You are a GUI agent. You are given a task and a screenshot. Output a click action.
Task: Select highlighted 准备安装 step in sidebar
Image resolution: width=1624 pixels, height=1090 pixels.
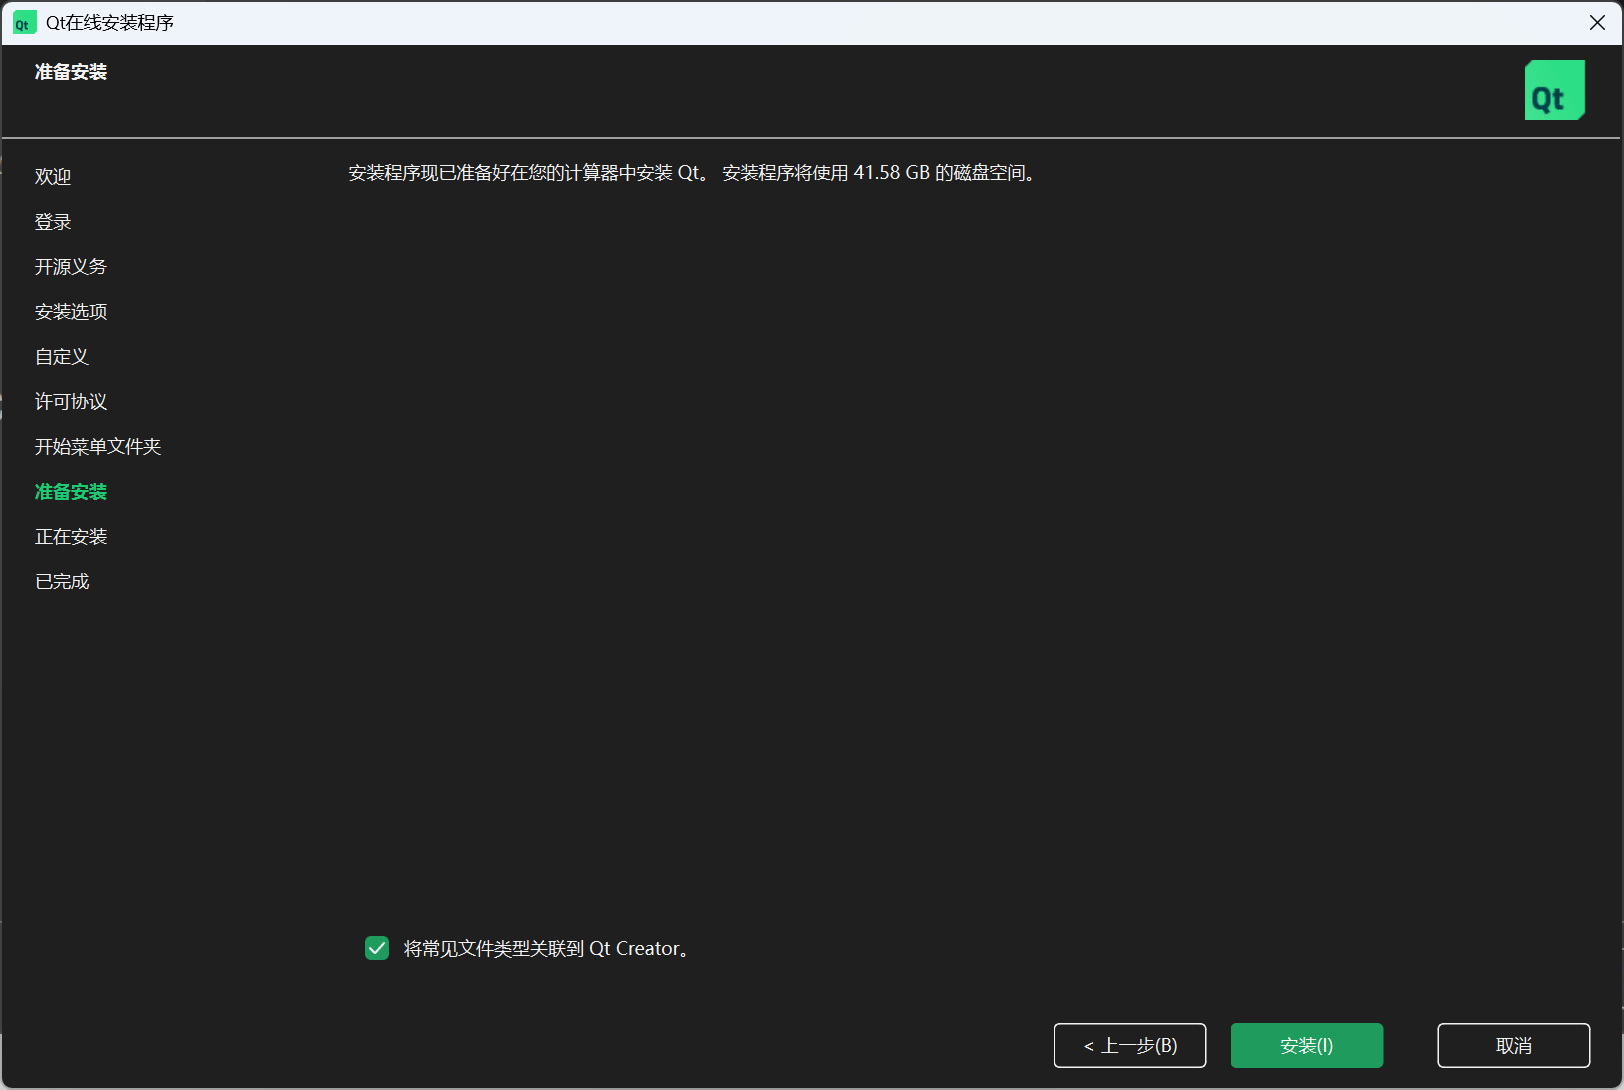[x=71, y=492]
